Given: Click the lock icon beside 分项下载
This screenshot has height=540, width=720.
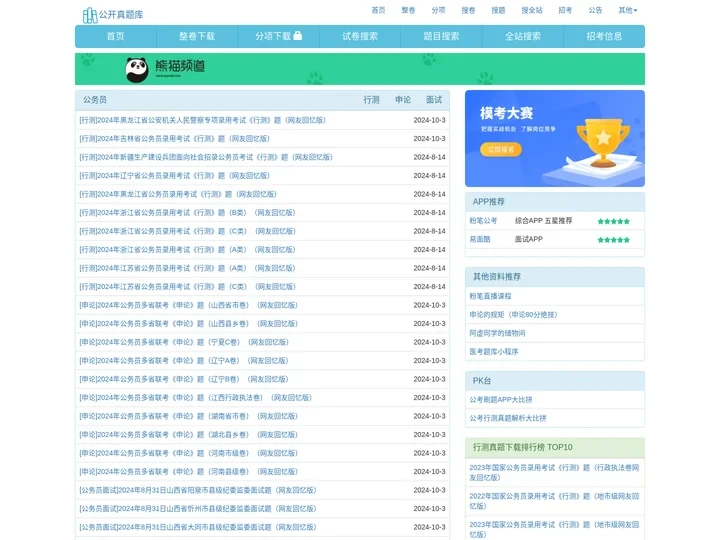Looking at the screenshot, I should tap(298, 35).
